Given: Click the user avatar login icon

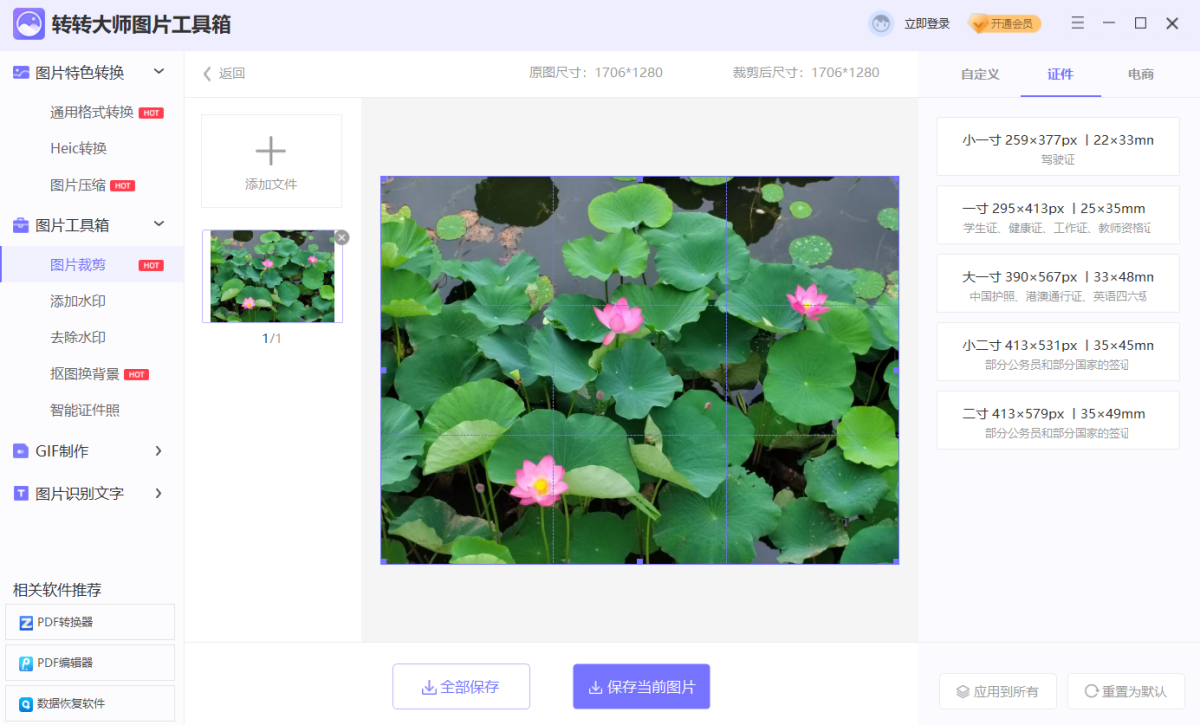Looking at the screenshot, I should point(881,24).
